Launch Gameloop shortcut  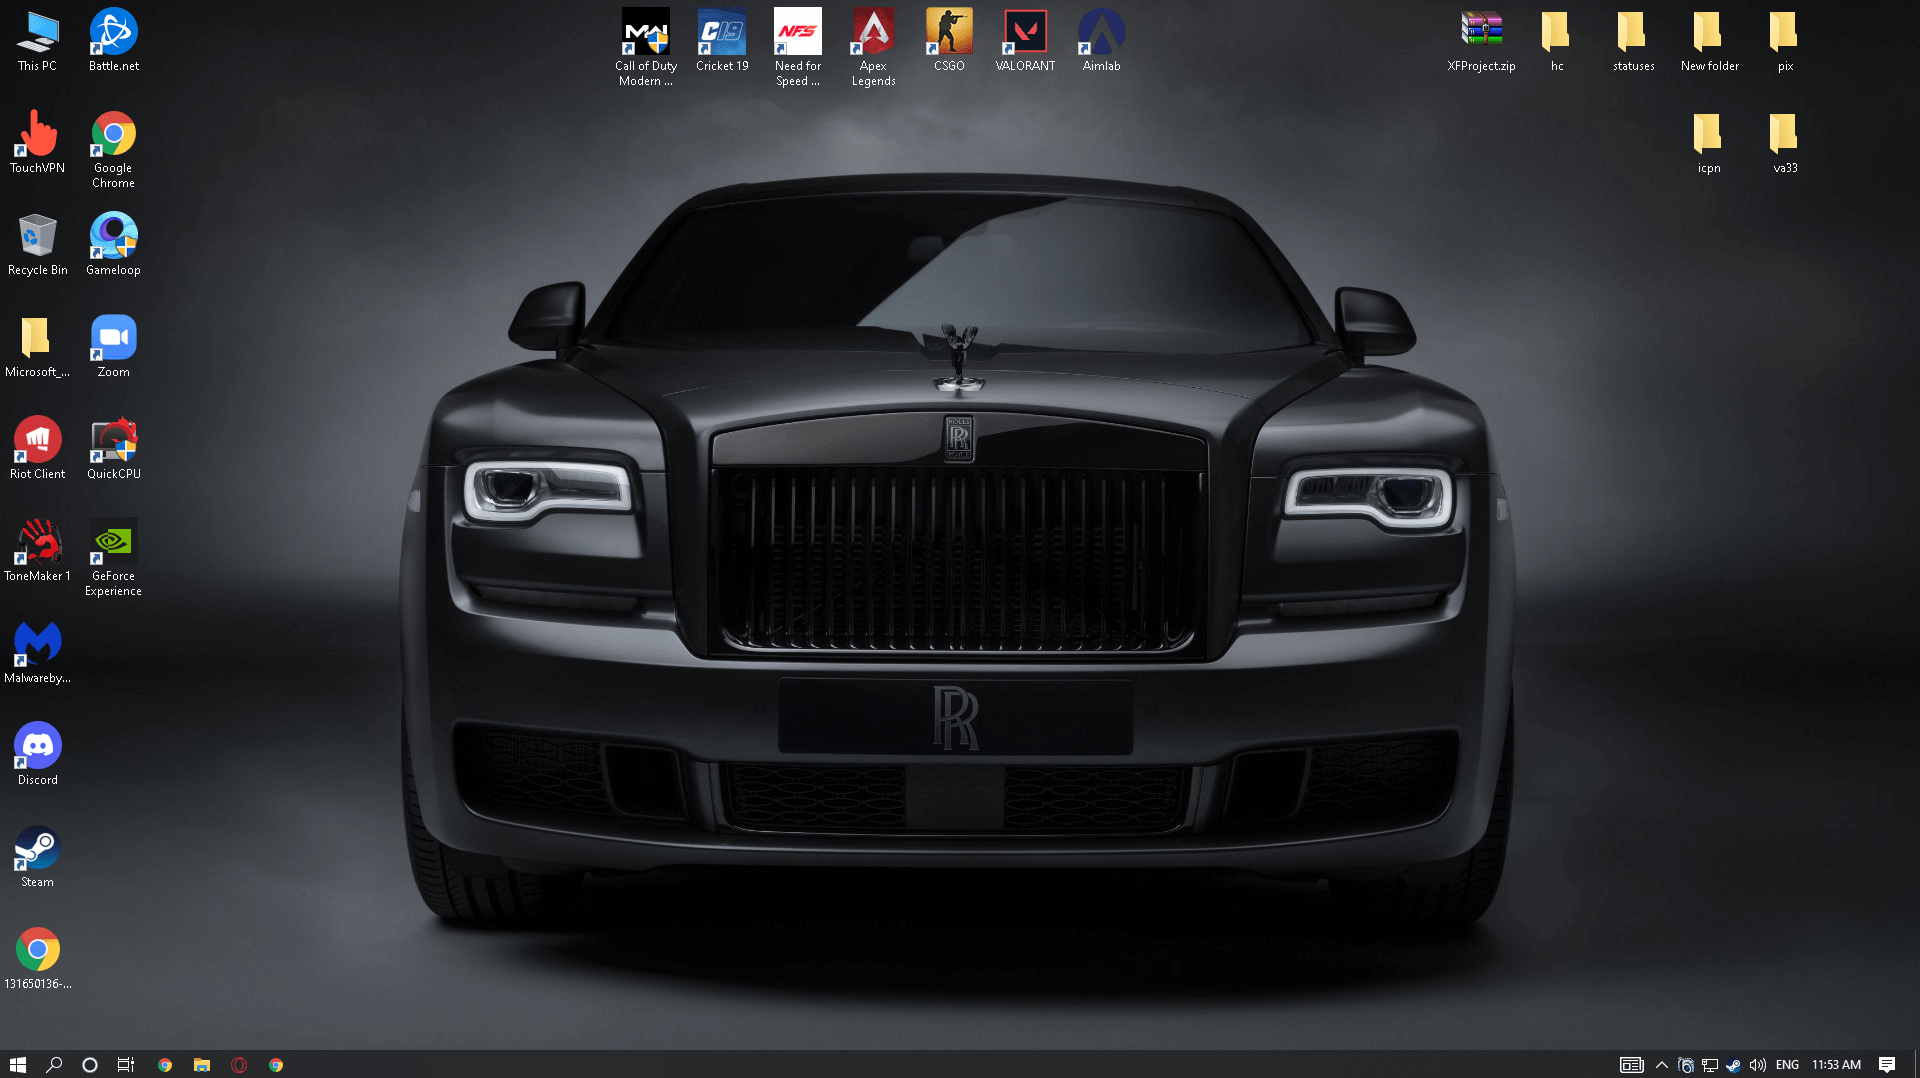pos(113,245)
